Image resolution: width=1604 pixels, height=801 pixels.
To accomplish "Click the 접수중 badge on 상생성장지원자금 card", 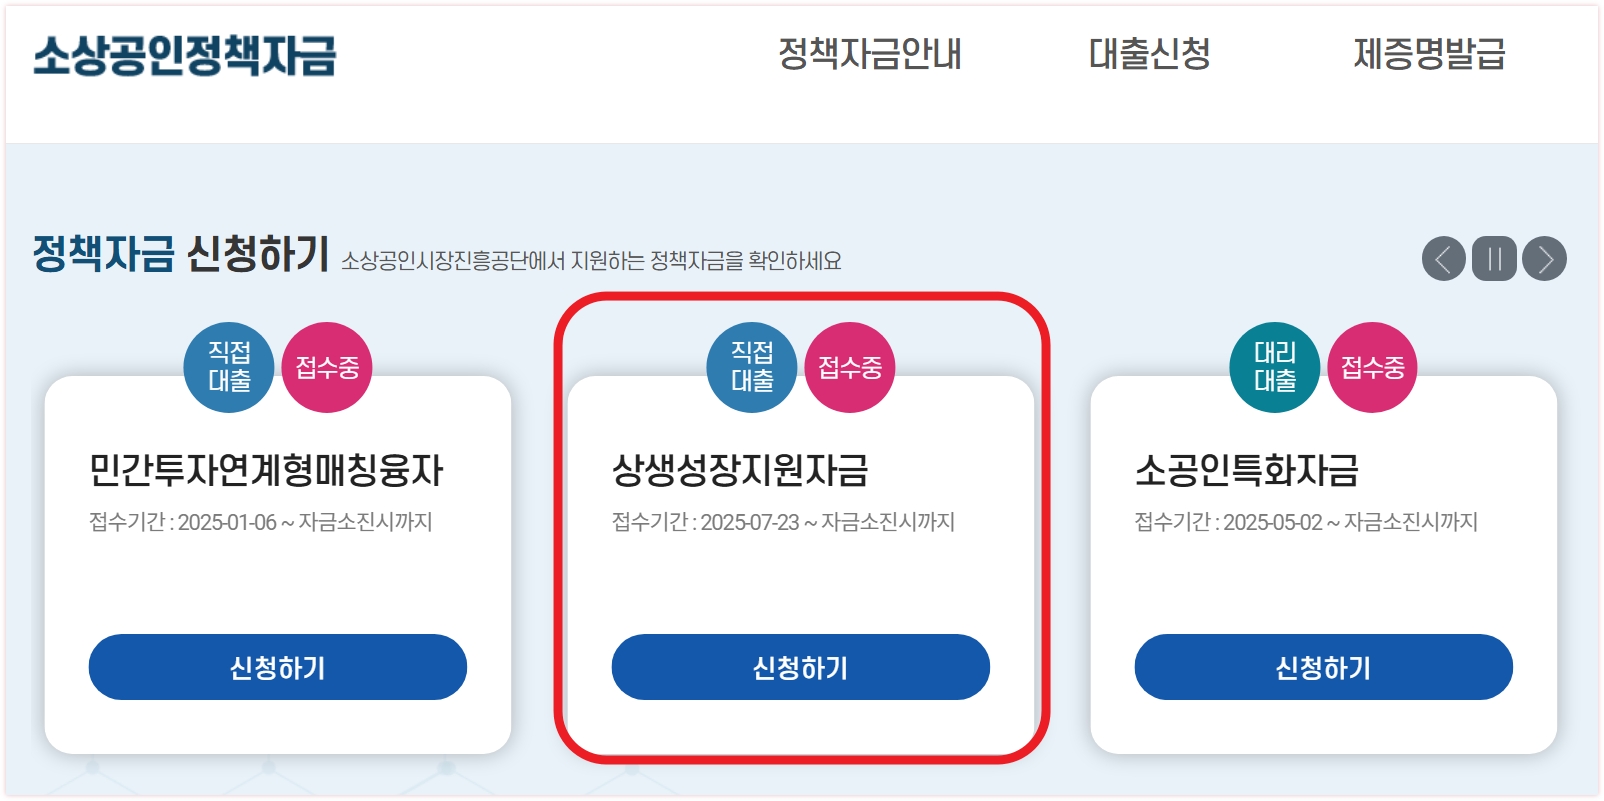I will 849,367.
